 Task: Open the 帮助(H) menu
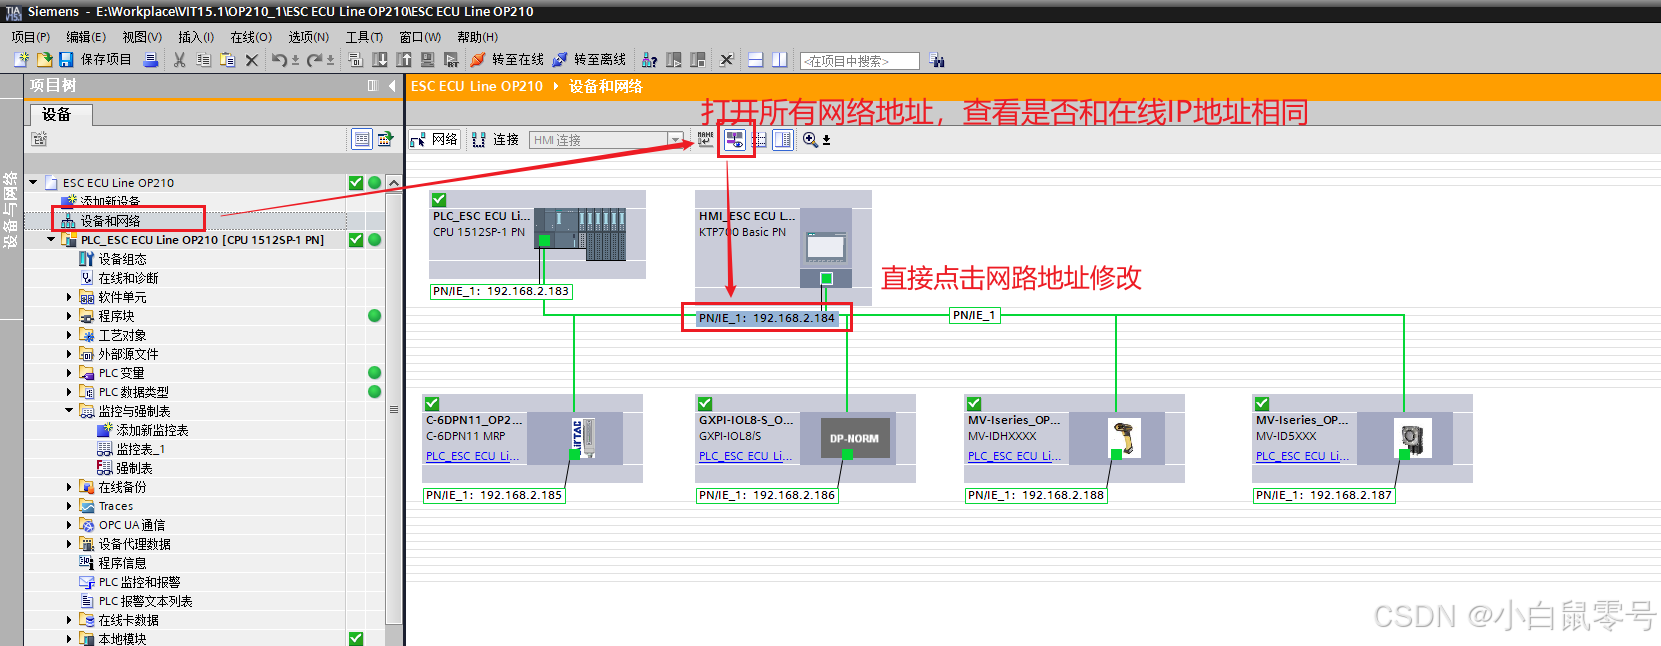pos(478,37)
